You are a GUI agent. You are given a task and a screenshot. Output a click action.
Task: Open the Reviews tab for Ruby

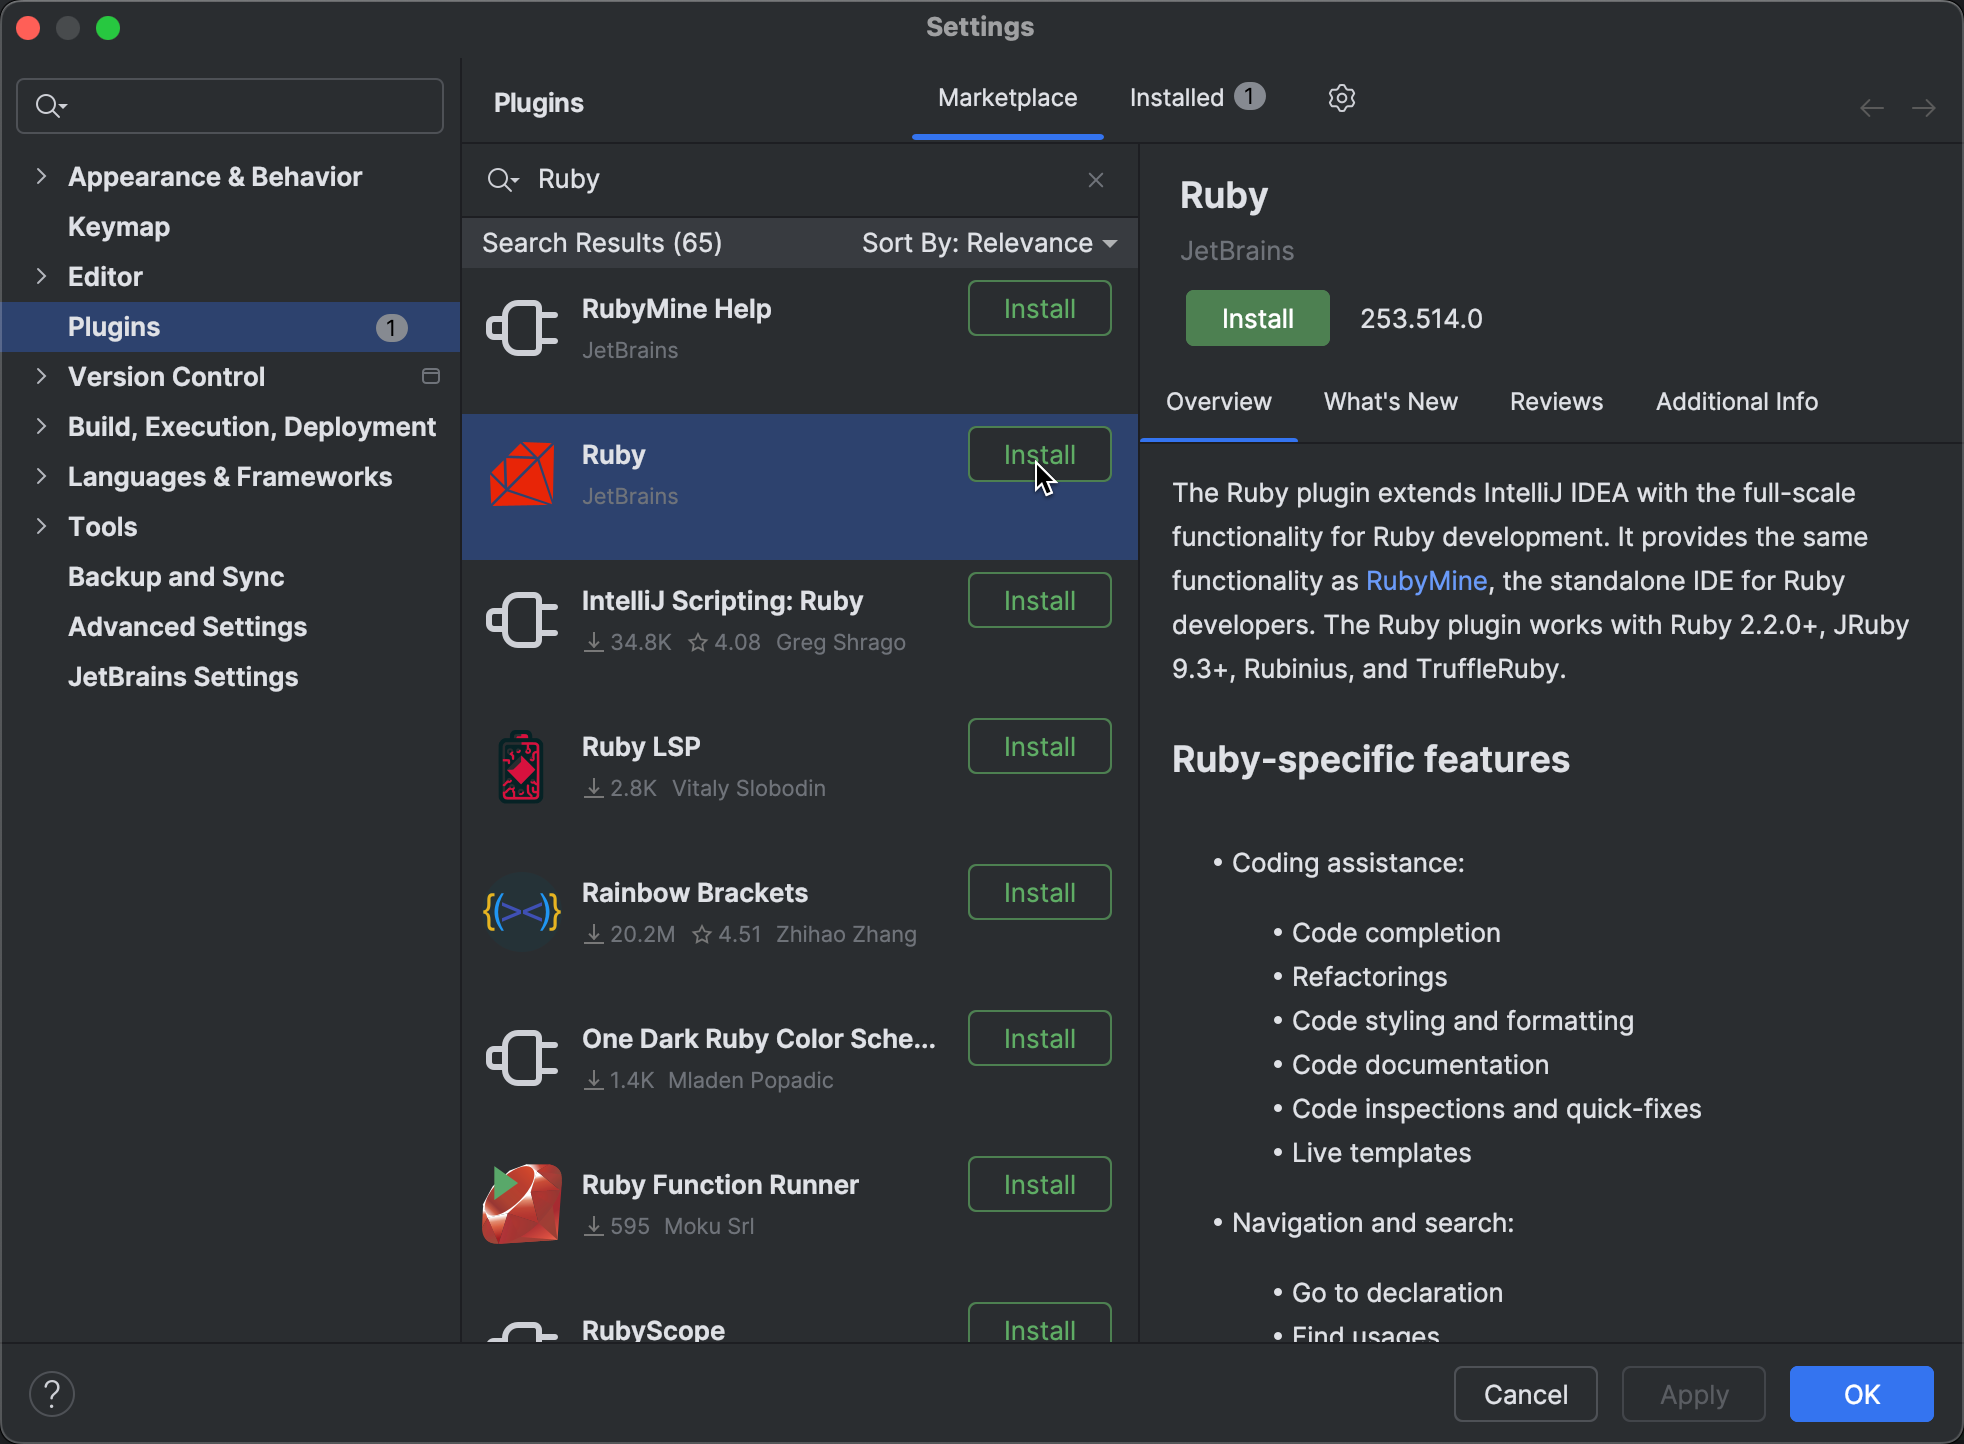click(1555, 401)
